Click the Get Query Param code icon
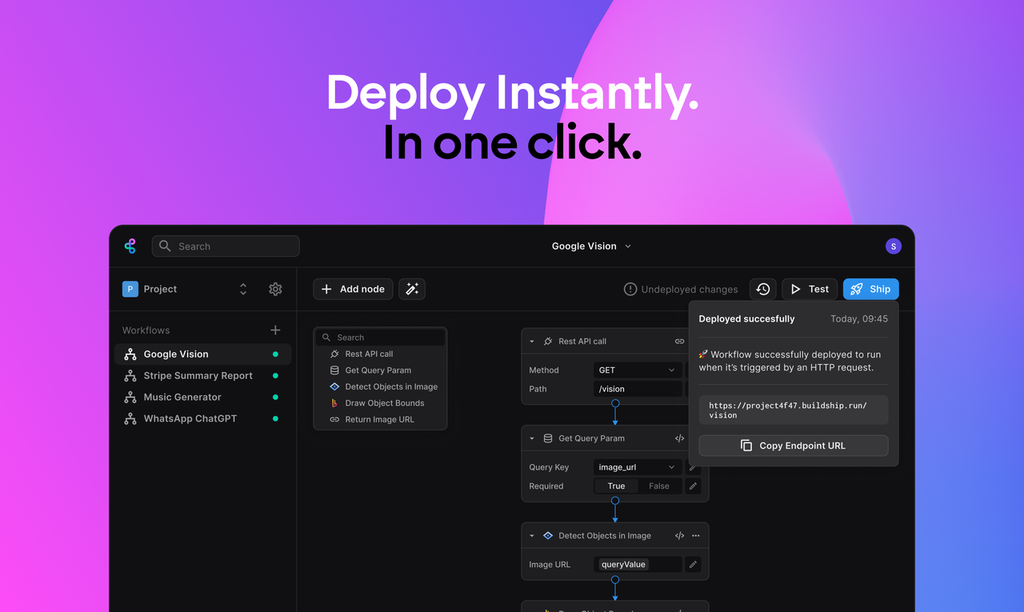 [679, 438]
